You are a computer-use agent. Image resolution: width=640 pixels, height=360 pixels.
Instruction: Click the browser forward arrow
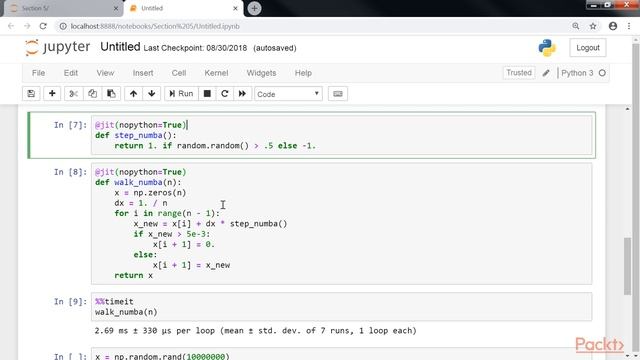27,26
